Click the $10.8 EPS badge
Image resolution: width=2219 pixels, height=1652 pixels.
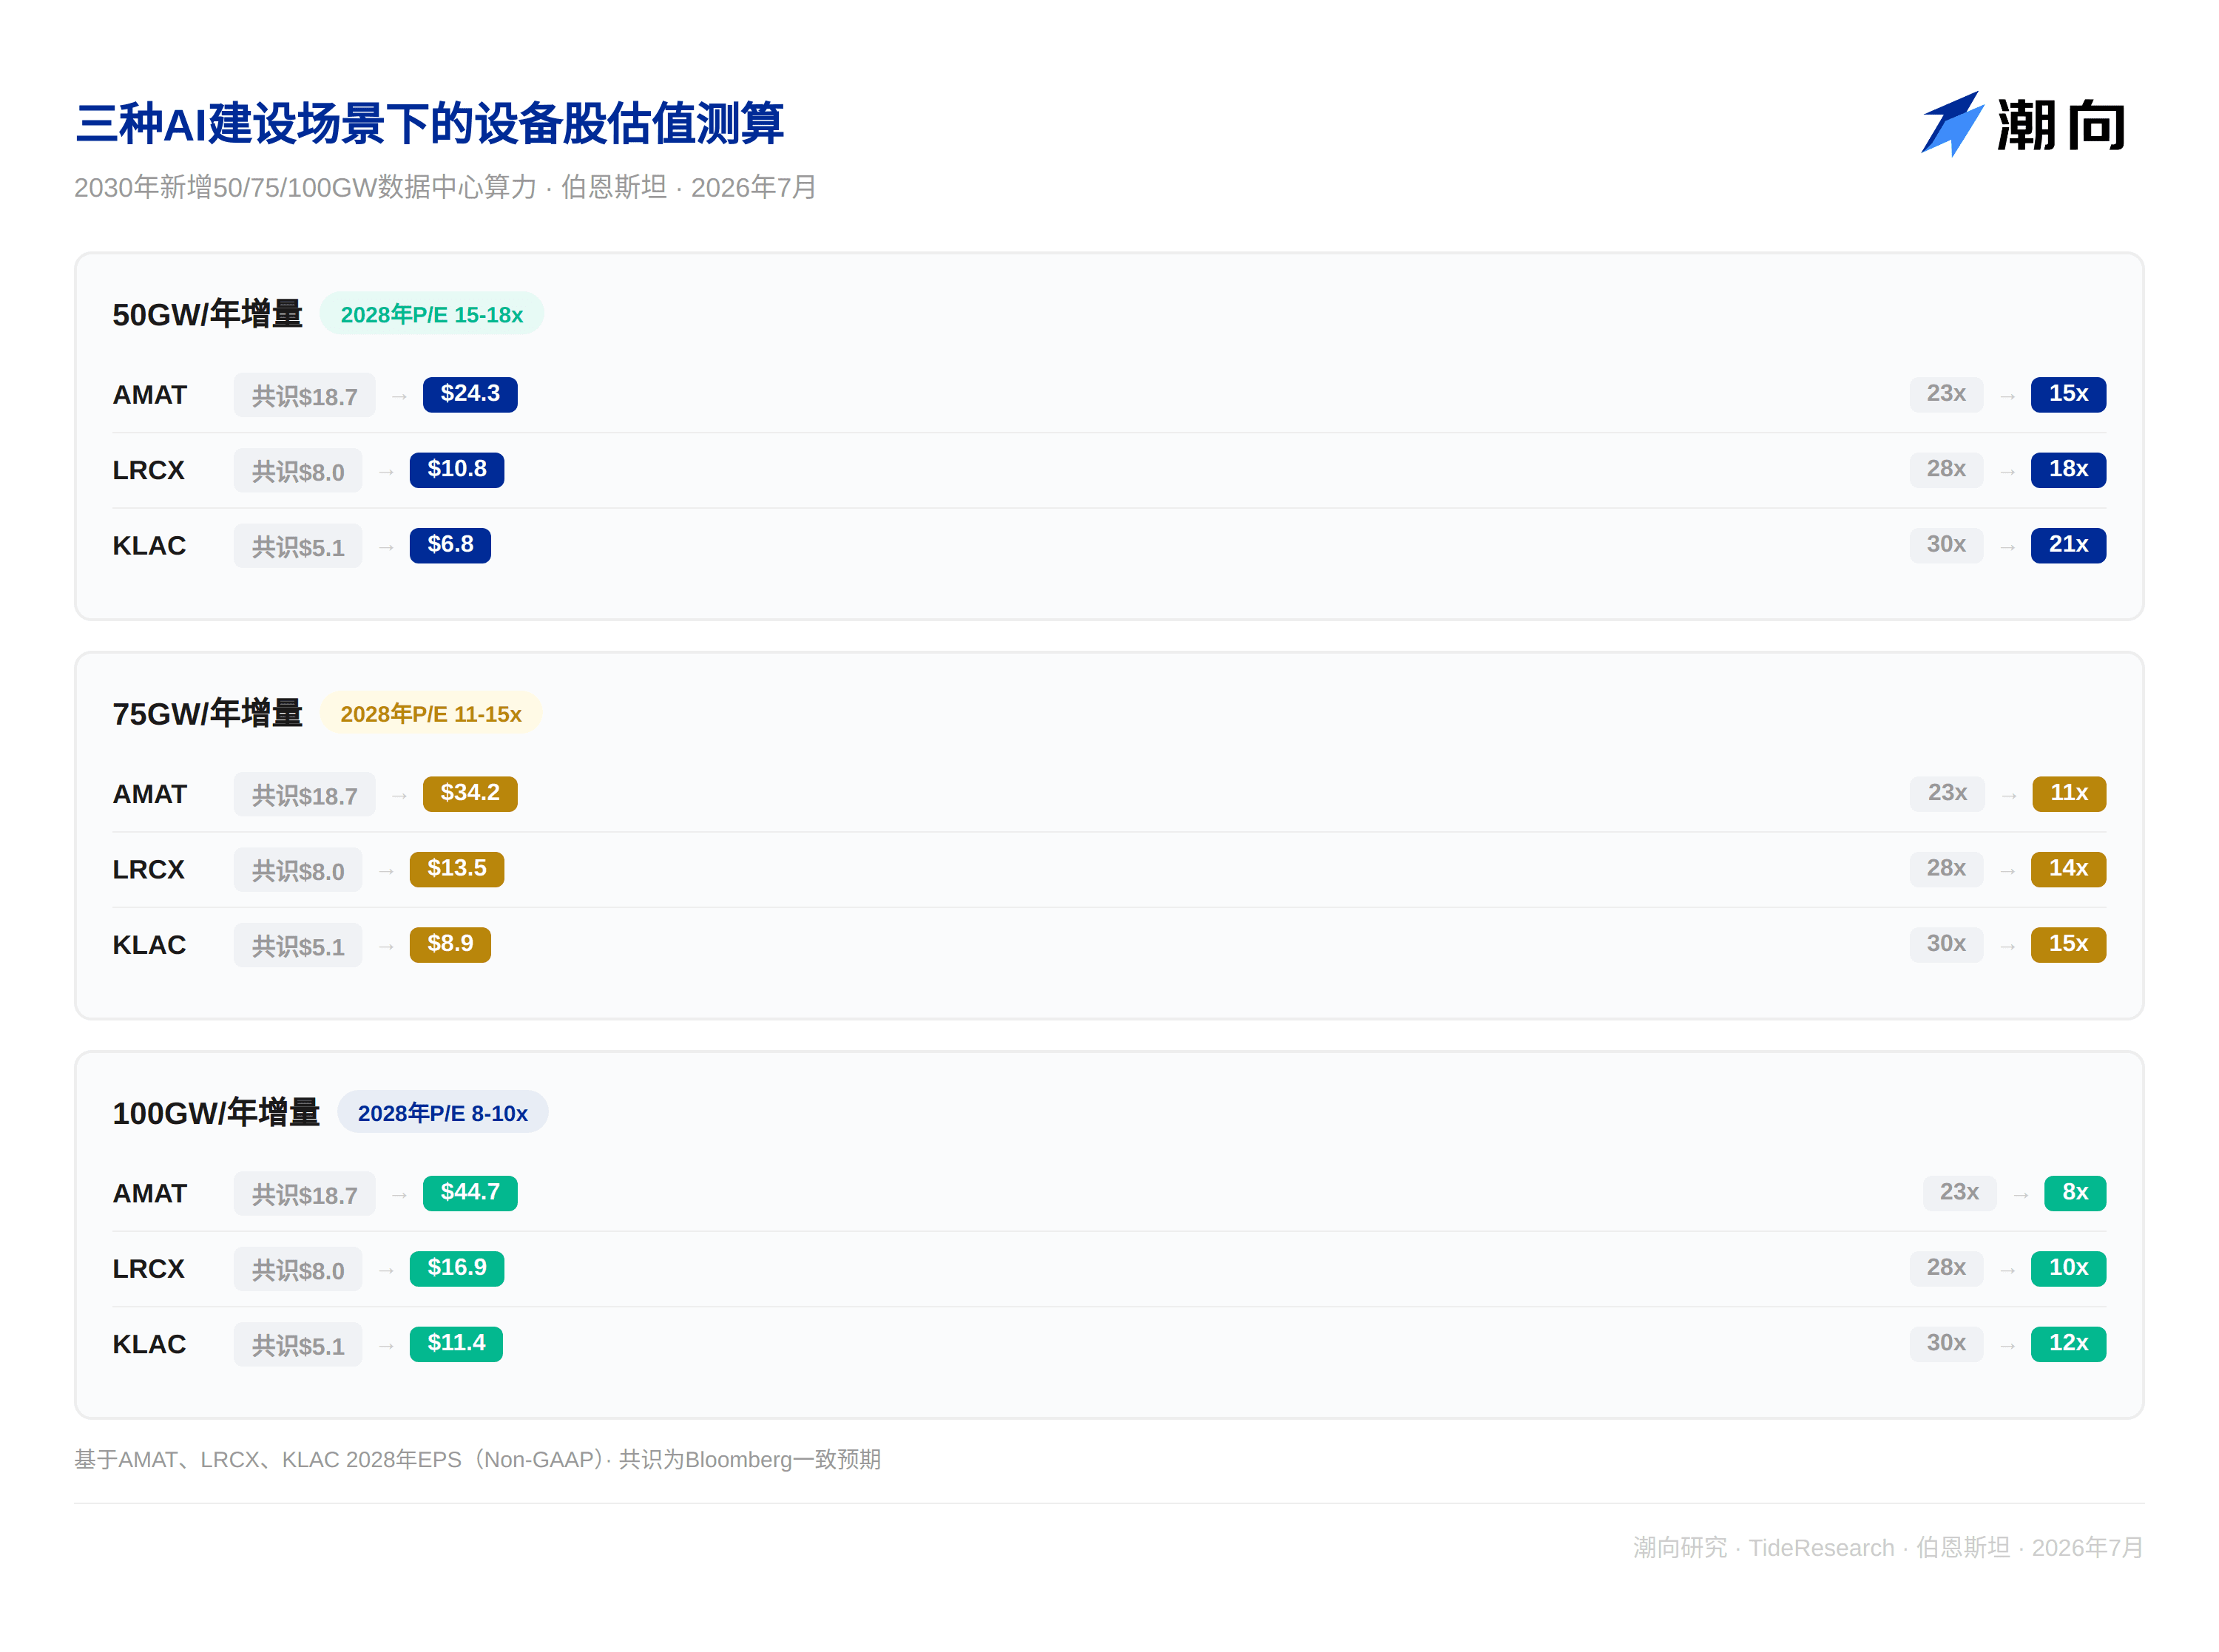point(457,469)
